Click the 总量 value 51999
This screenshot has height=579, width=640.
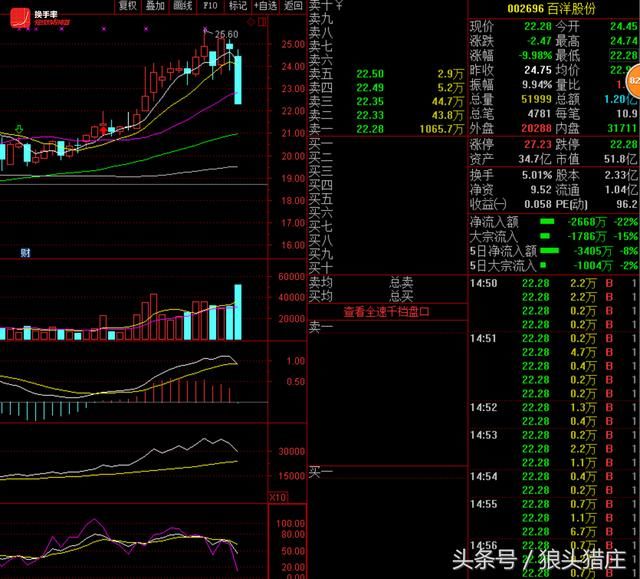click(537, 100)
